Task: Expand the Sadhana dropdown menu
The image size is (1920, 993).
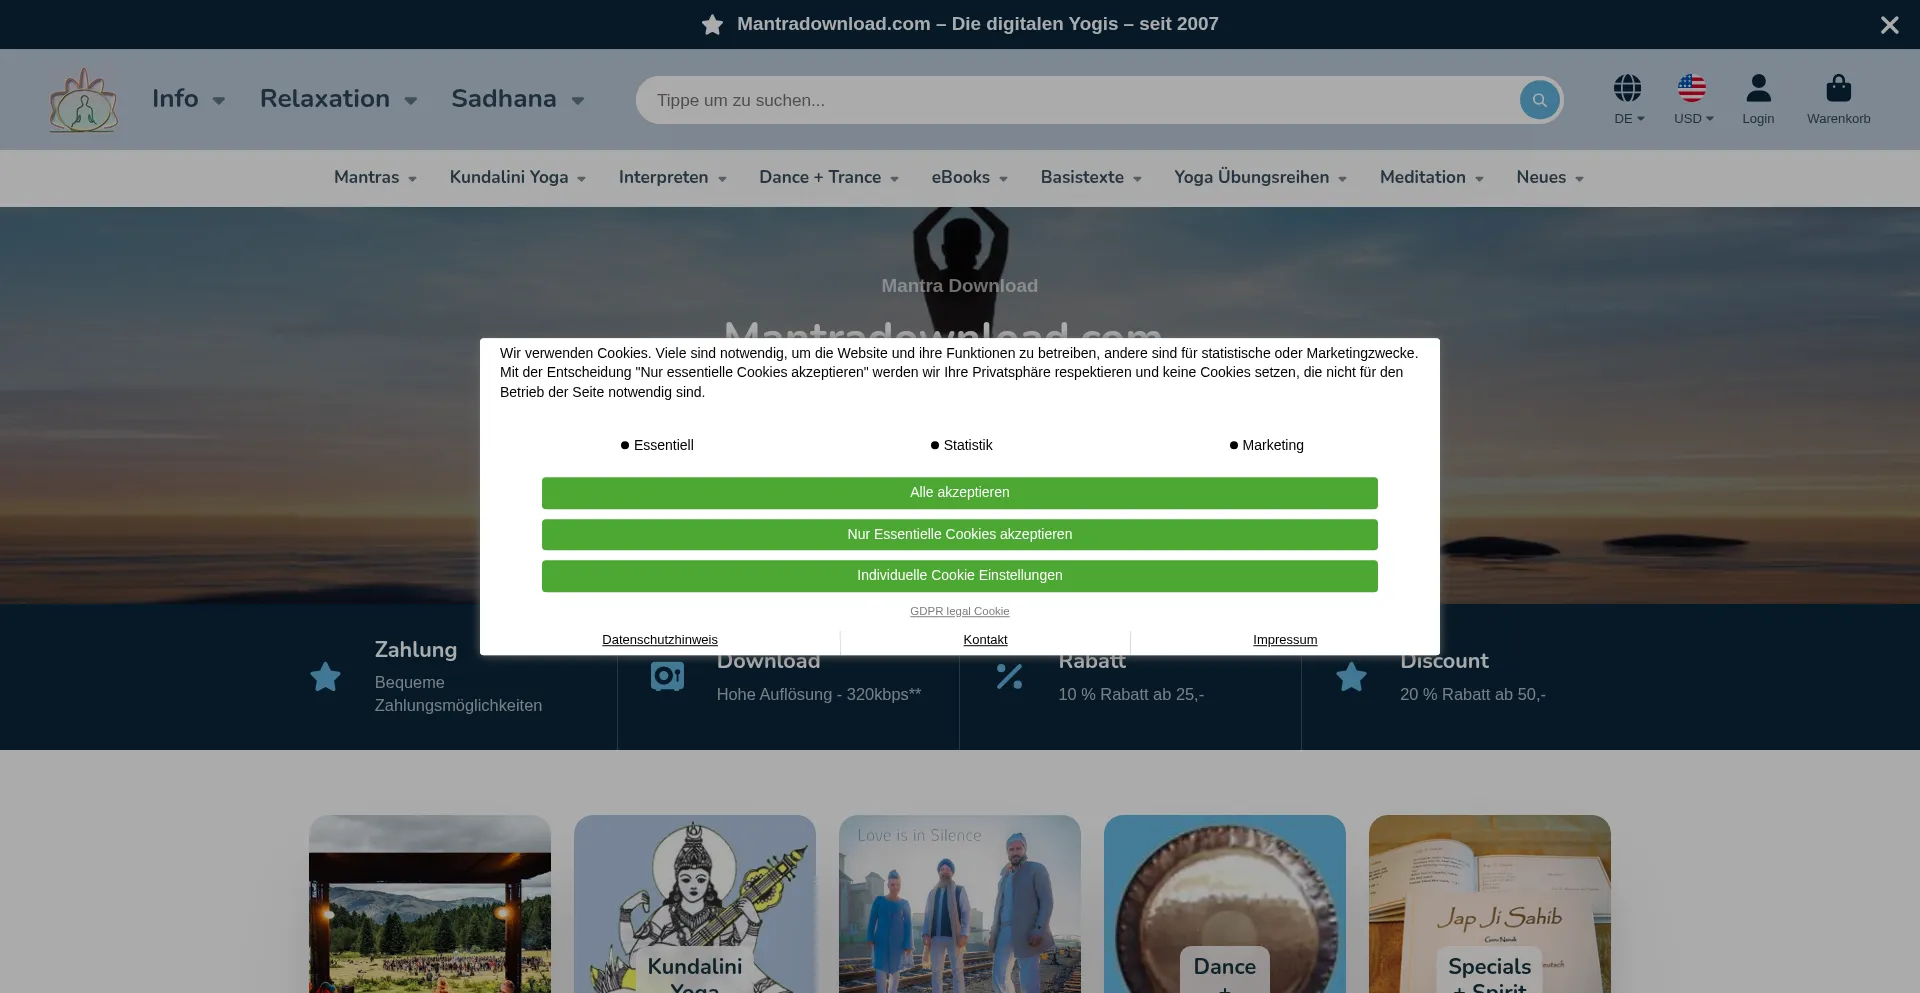Action: [517, 99]
